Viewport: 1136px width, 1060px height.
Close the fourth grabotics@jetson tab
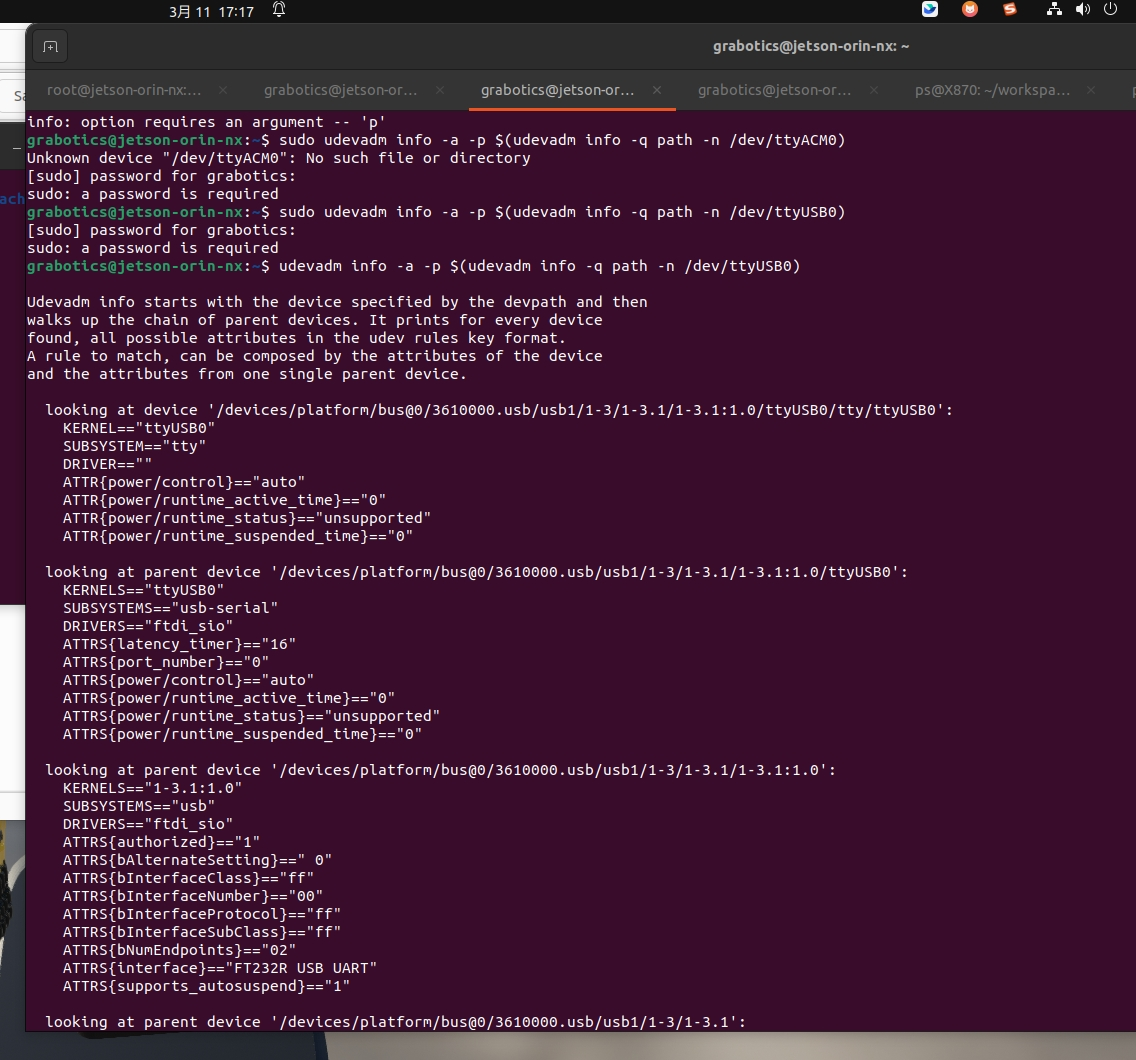tap(874, 90)
